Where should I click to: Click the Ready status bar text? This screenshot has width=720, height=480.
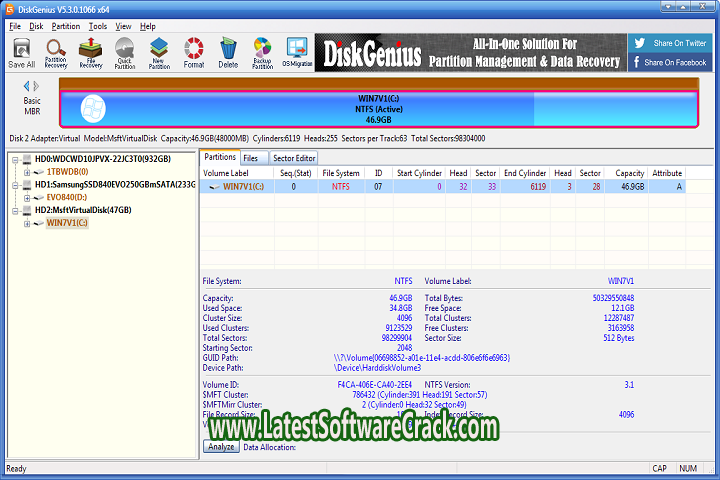[x=17, y=469]
